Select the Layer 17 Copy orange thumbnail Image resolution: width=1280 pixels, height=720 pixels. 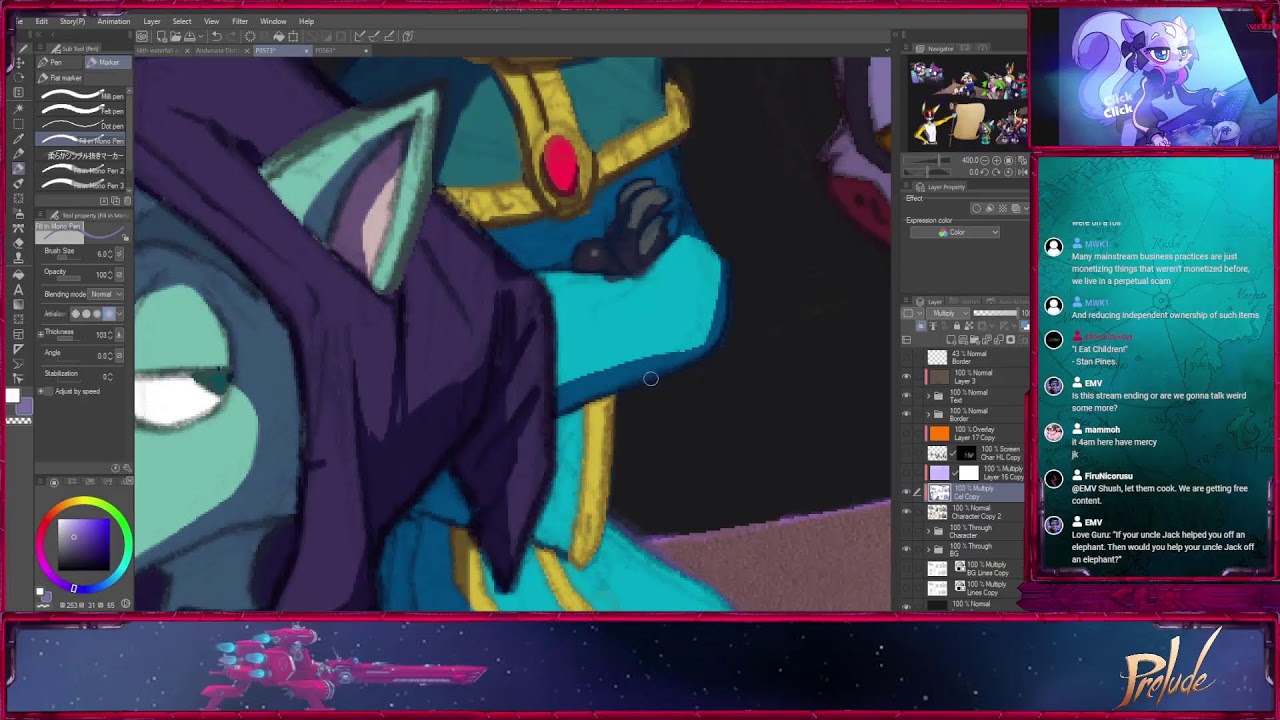938,434
